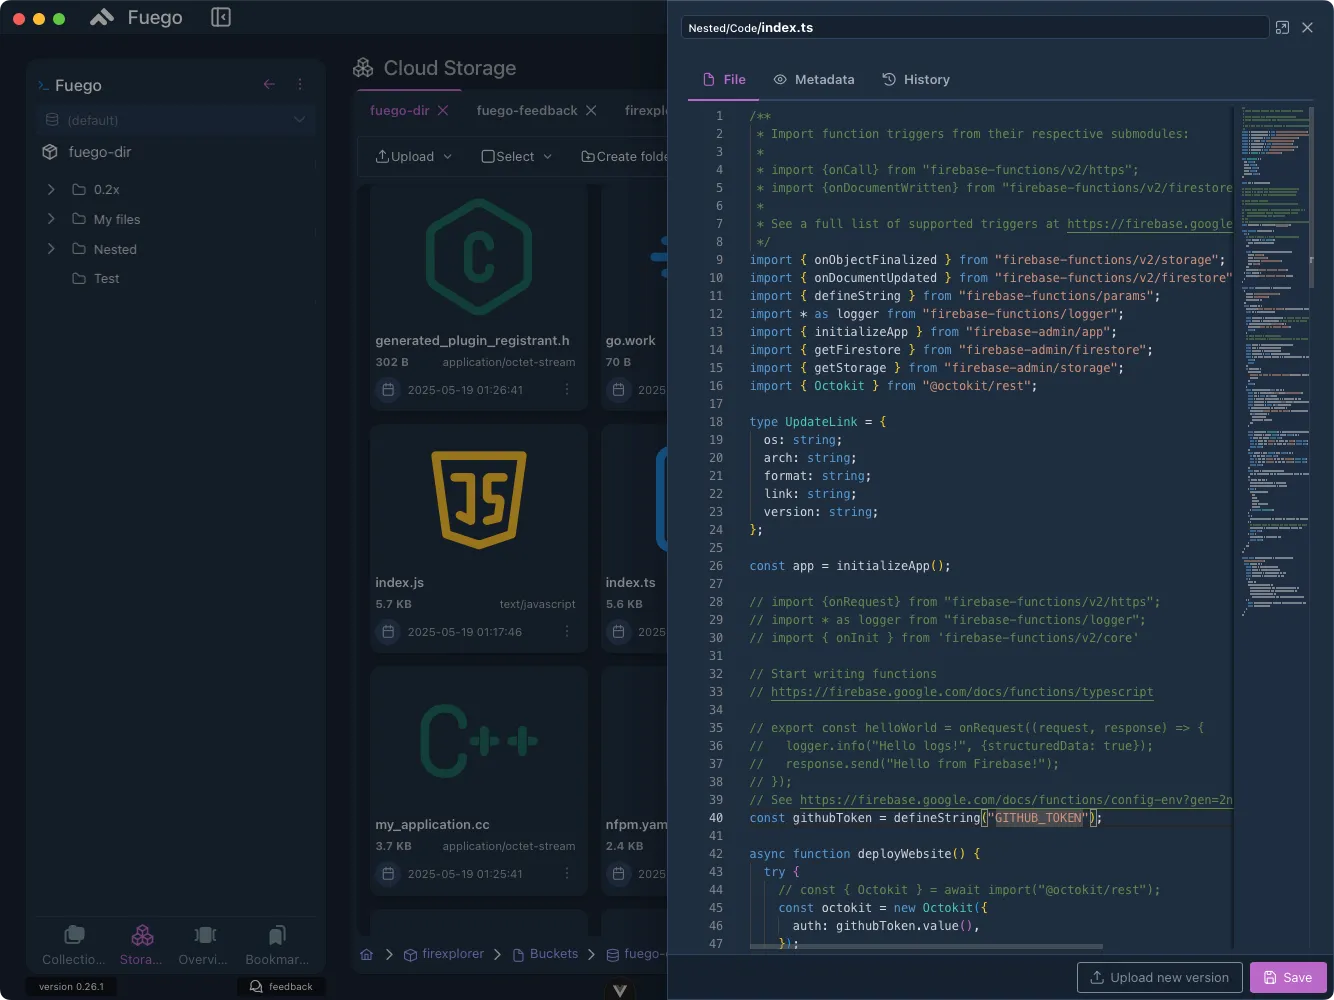Open the Overview section in bottom nav
The height and width of the screenshot is (1000, 1334).
pyautogui.click(x=204, y=944)
